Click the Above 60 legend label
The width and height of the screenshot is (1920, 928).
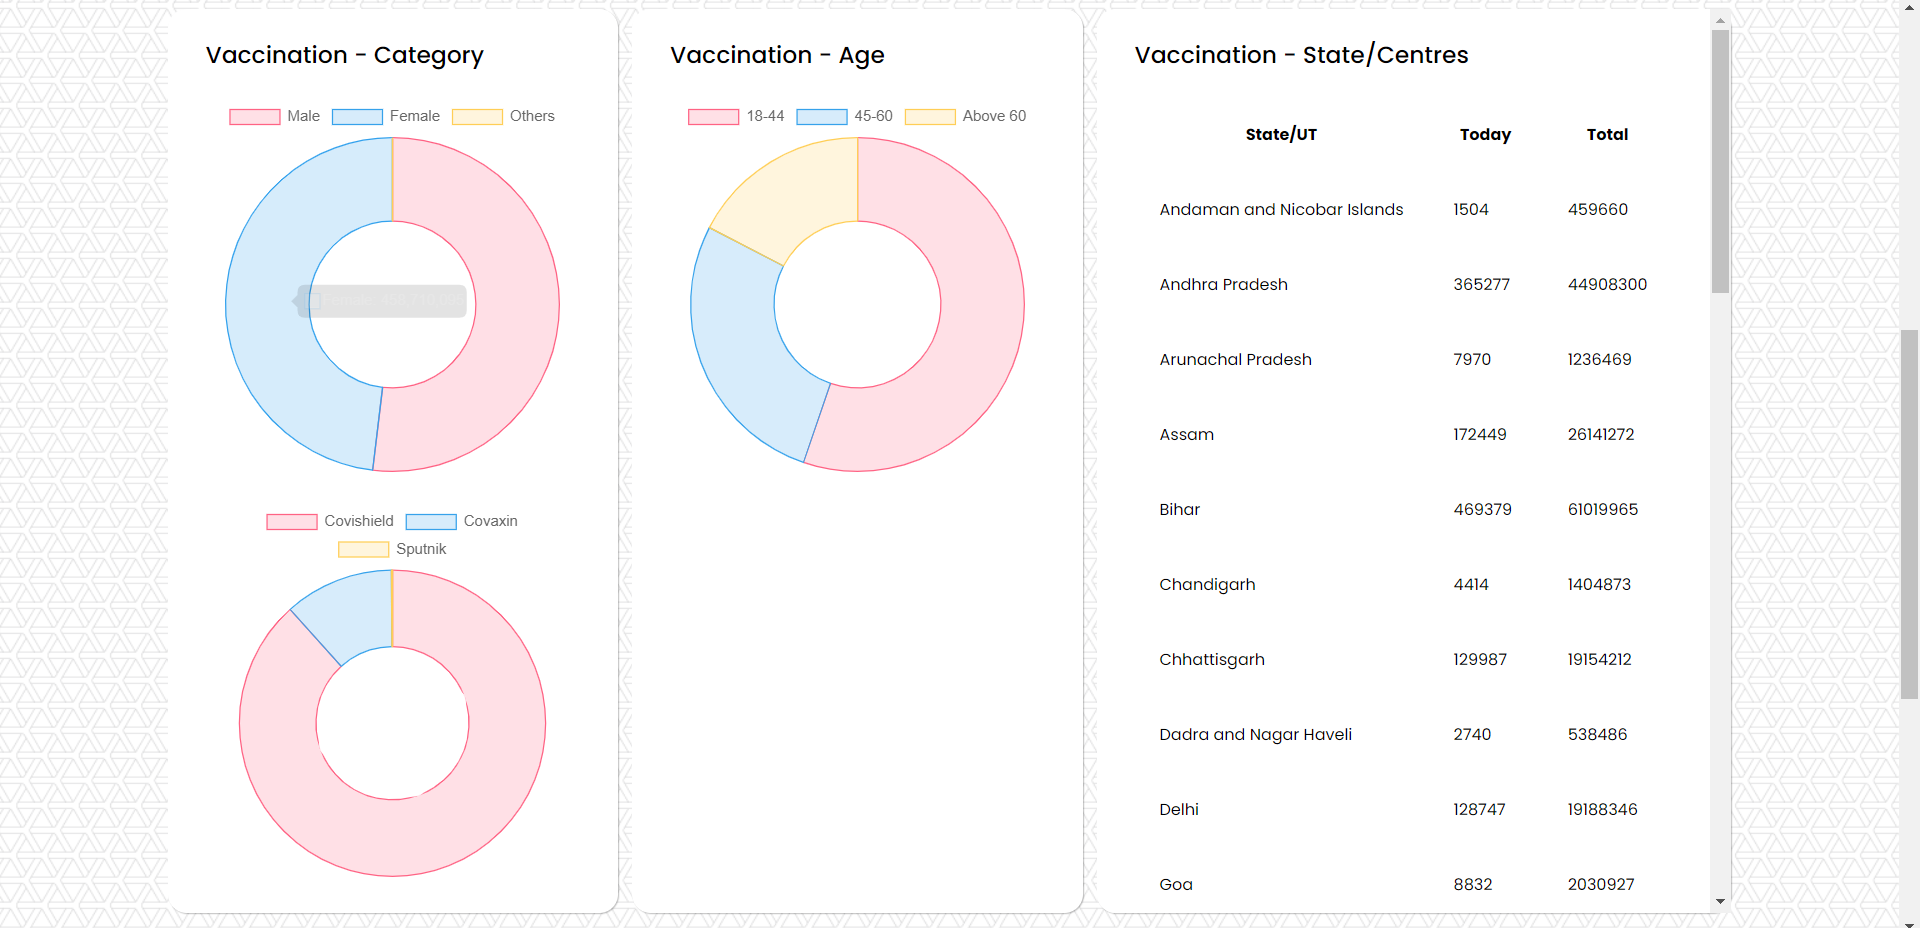coord(993,116)
